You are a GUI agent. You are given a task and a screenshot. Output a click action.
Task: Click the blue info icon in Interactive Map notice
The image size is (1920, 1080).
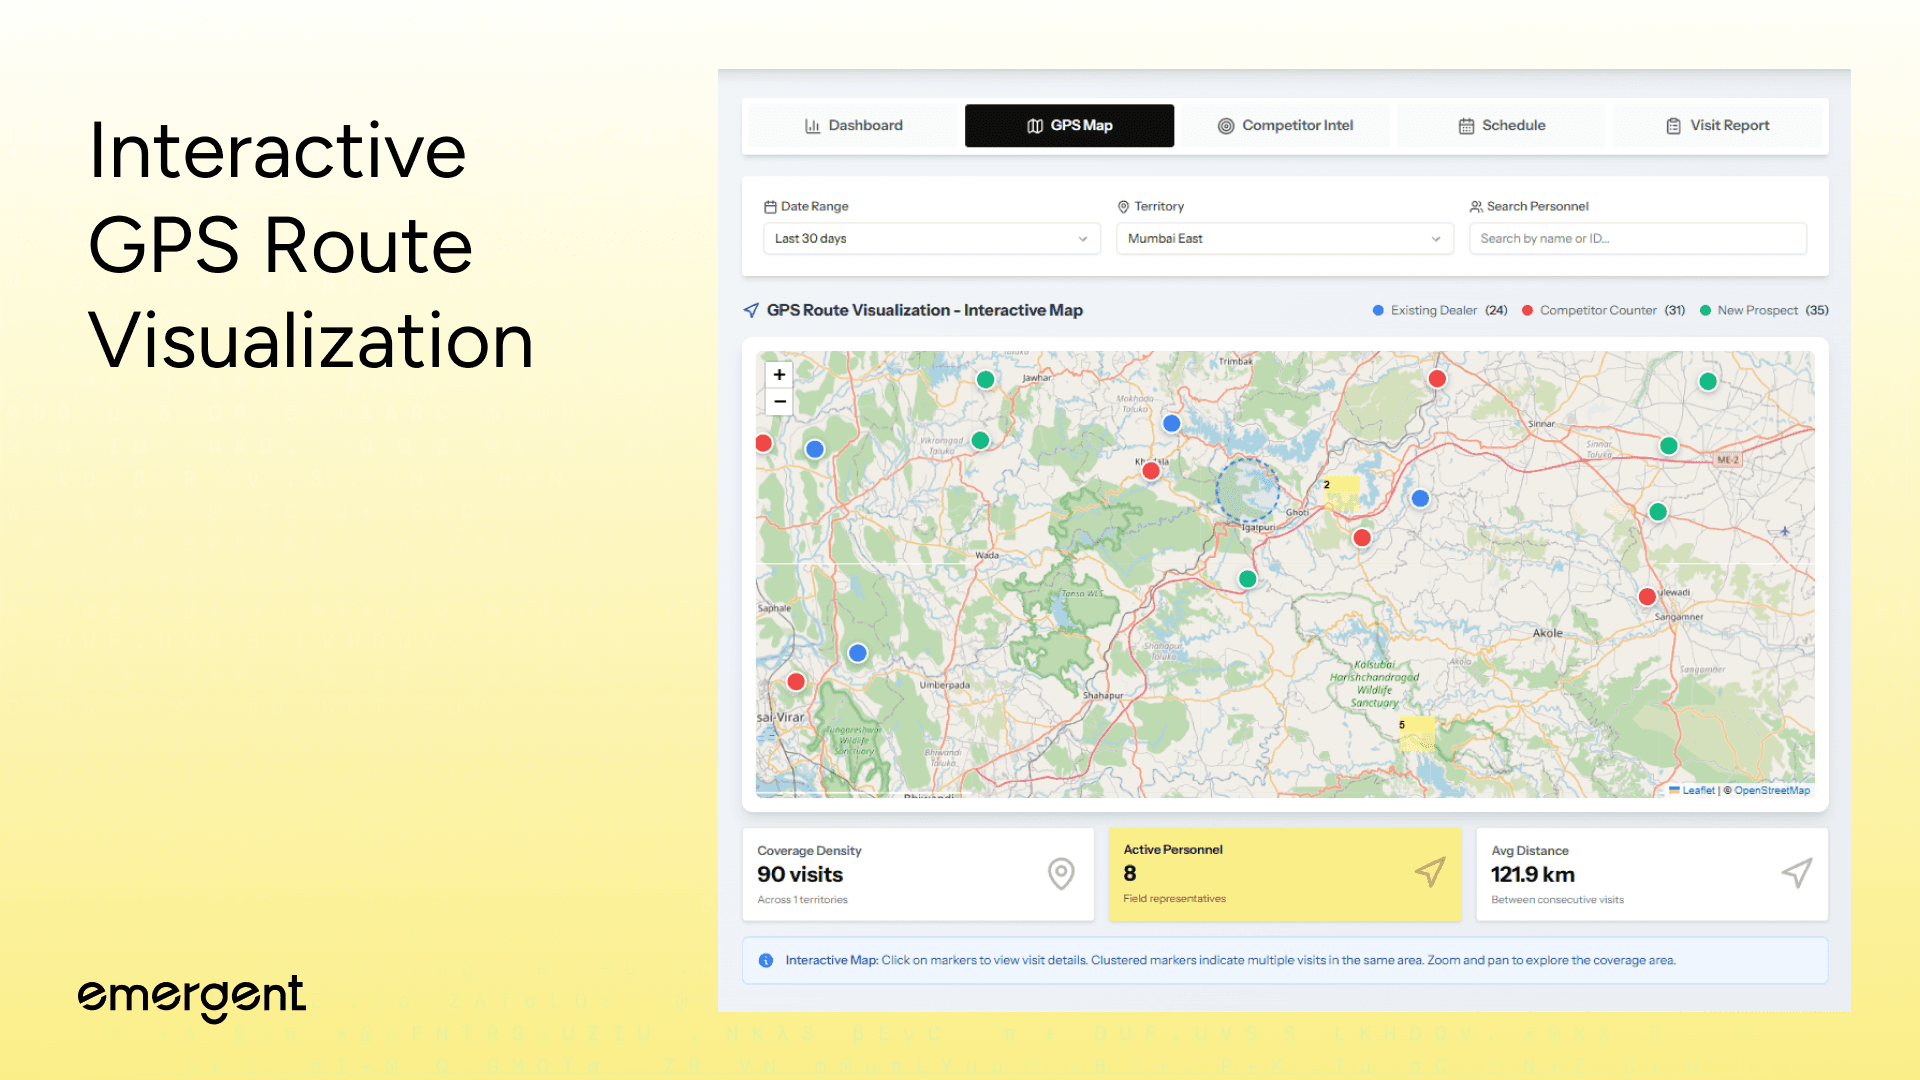[x=766, y=960]
